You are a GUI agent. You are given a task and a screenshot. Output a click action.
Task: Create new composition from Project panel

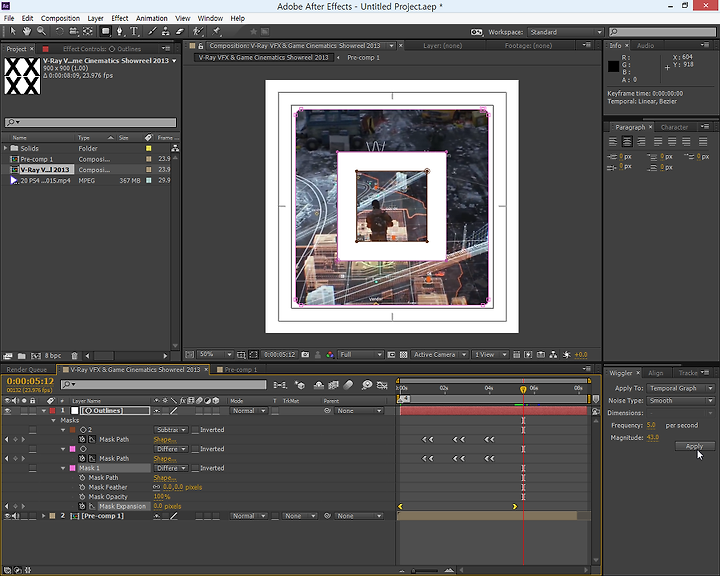tap(35, 356)
